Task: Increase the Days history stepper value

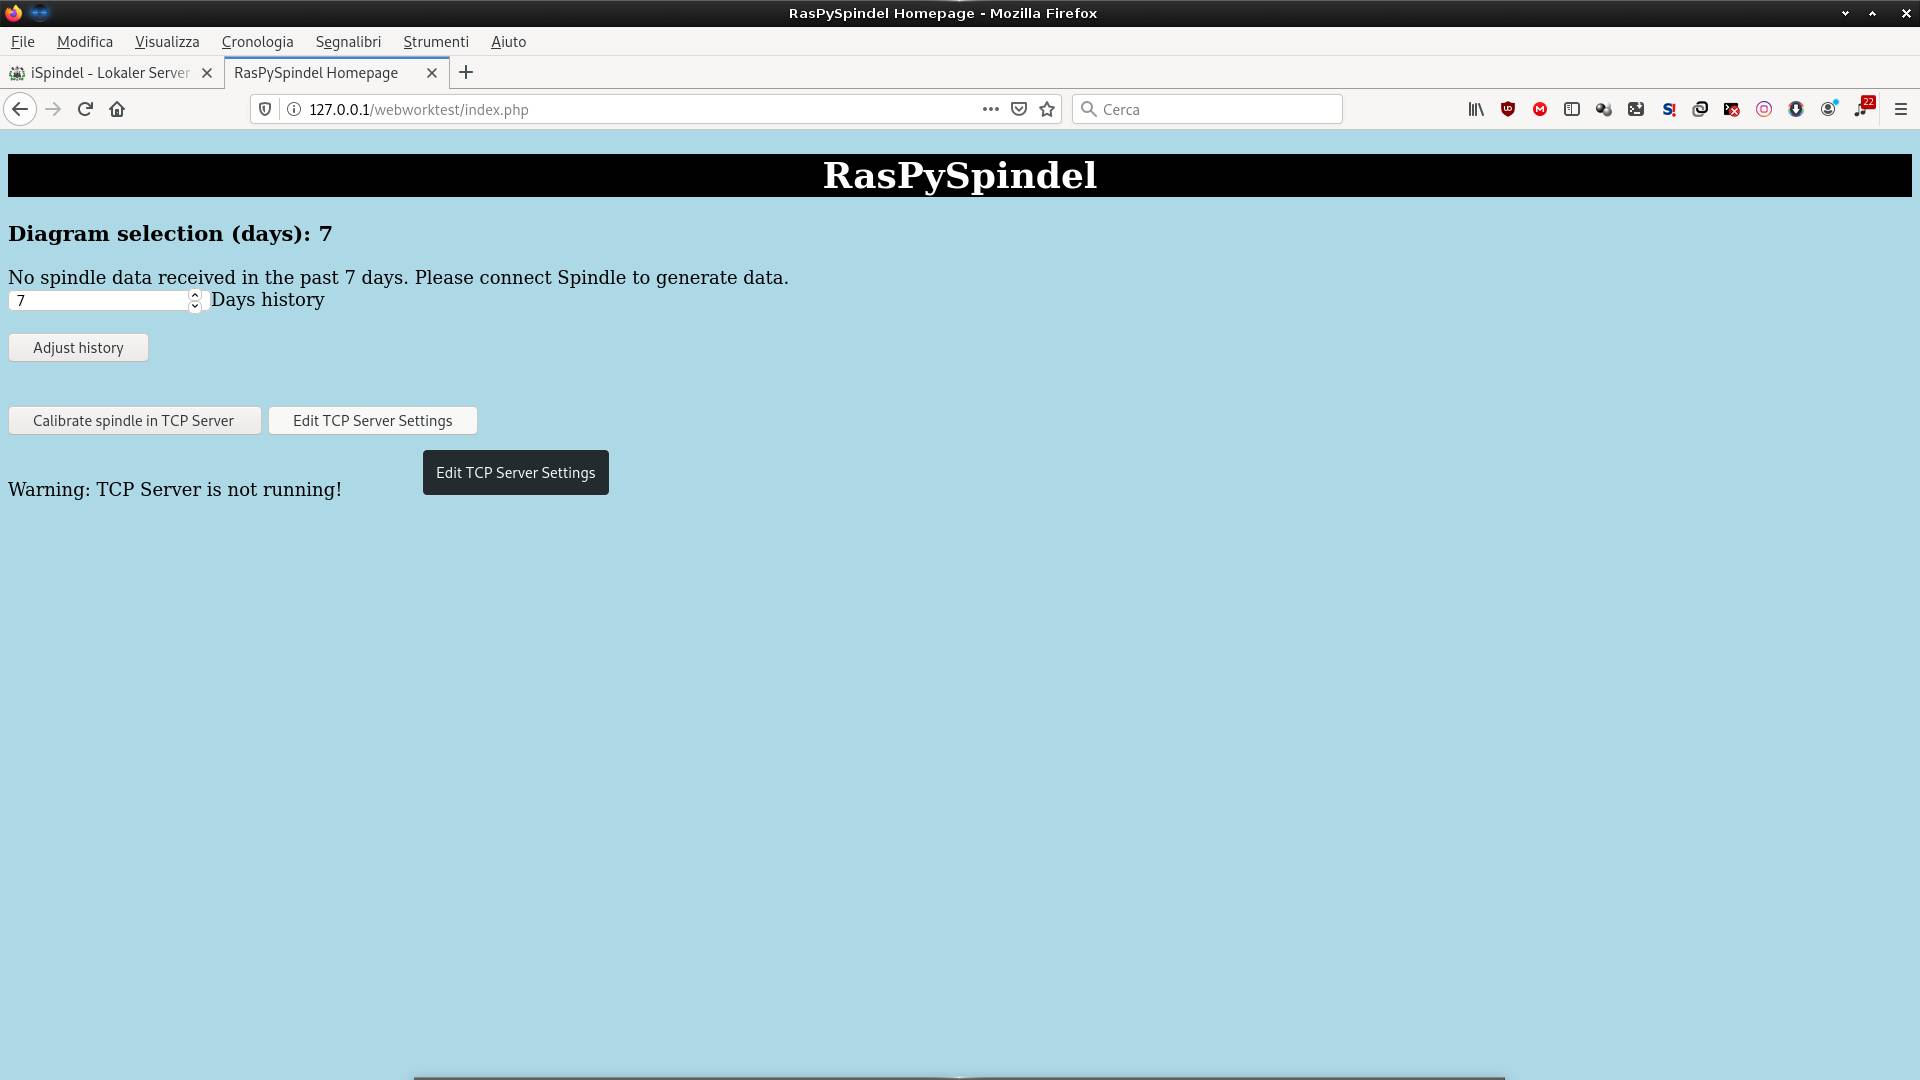Action: coord(195,295)
